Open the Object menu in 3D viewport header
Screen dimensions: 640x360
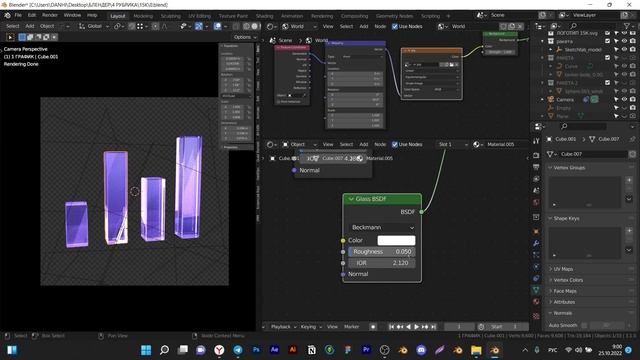[47, 26]
